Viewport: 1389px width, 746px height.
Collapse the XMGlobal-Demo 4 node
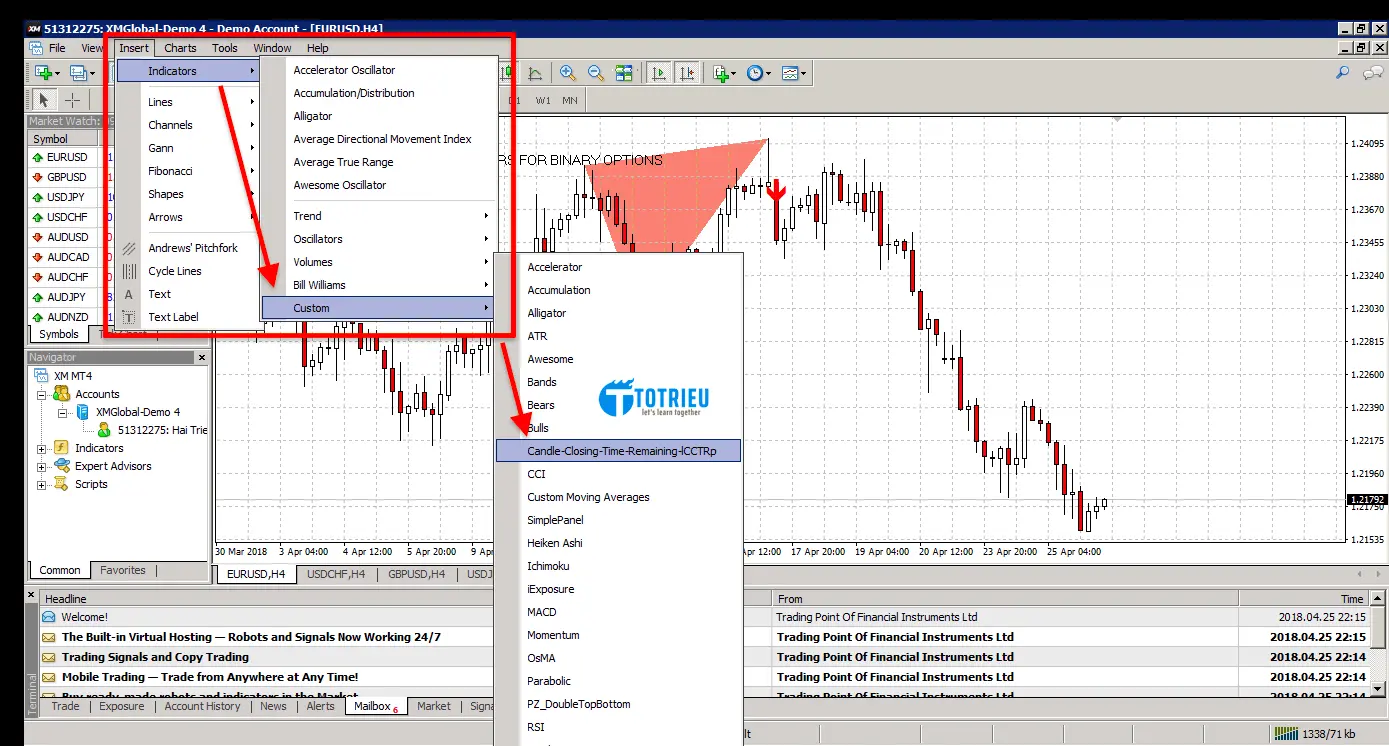click(62, 412)
